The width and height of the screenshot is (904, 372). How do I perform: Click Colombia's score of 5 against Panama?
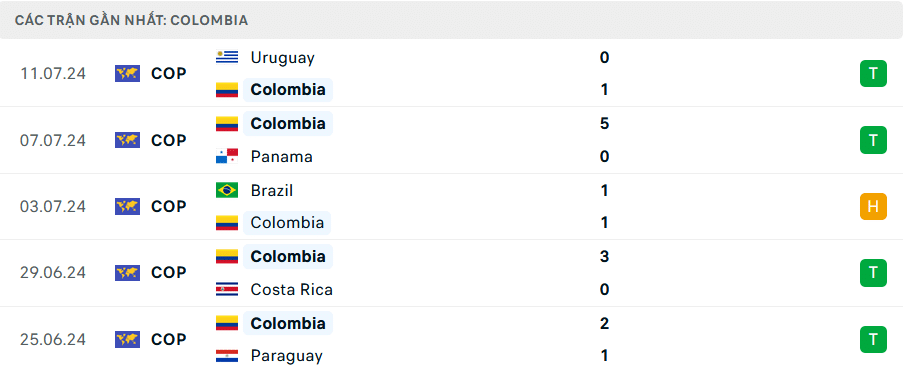(x=604, y=124)
